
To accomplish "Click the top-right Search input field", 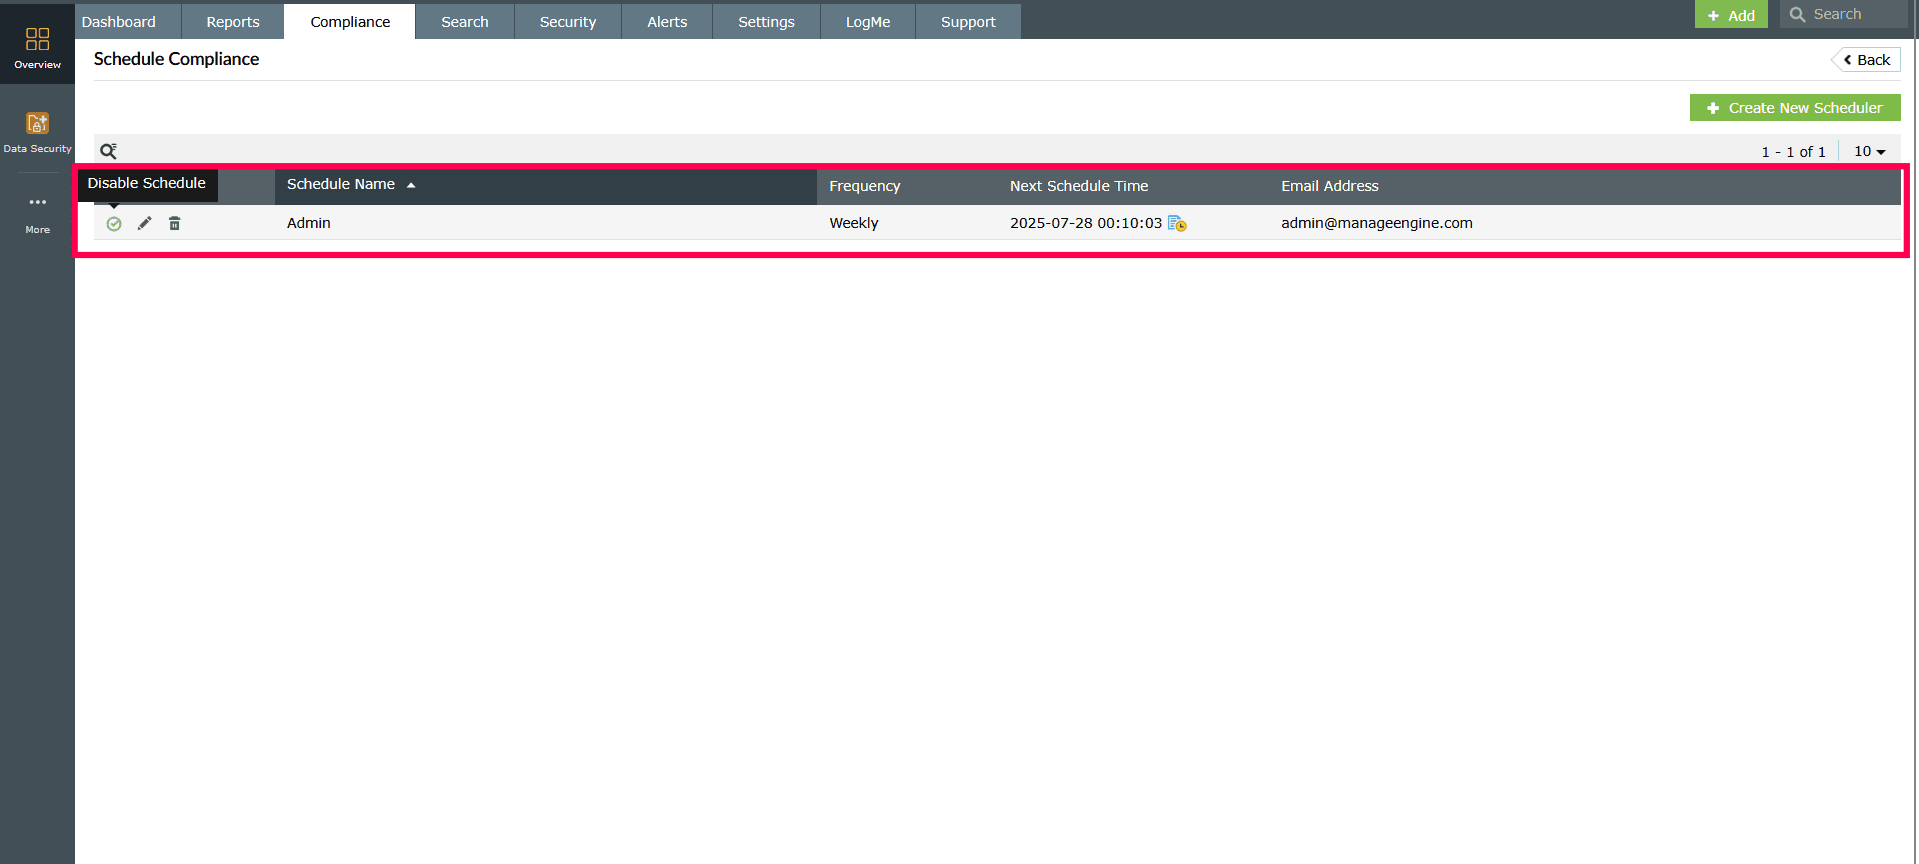I will tap(1844, 14).
